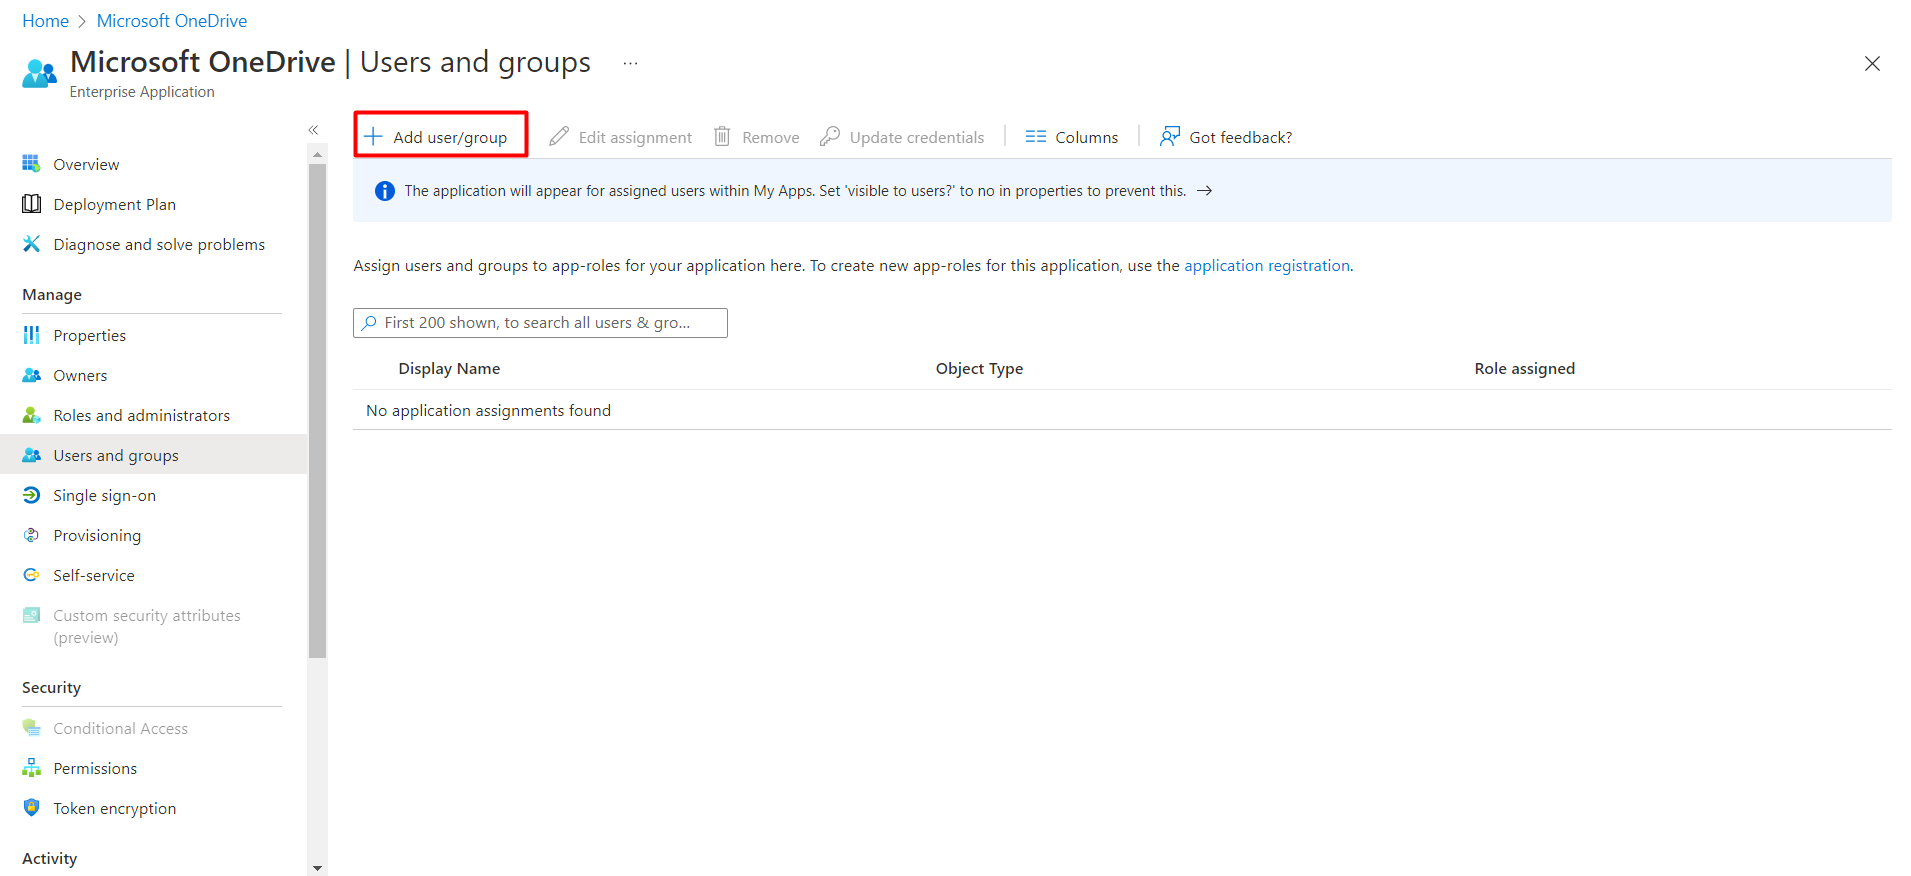This screenshot has height=876, width=1911.
Task: Click the Properties bars icon
Action: click(31, 335)
